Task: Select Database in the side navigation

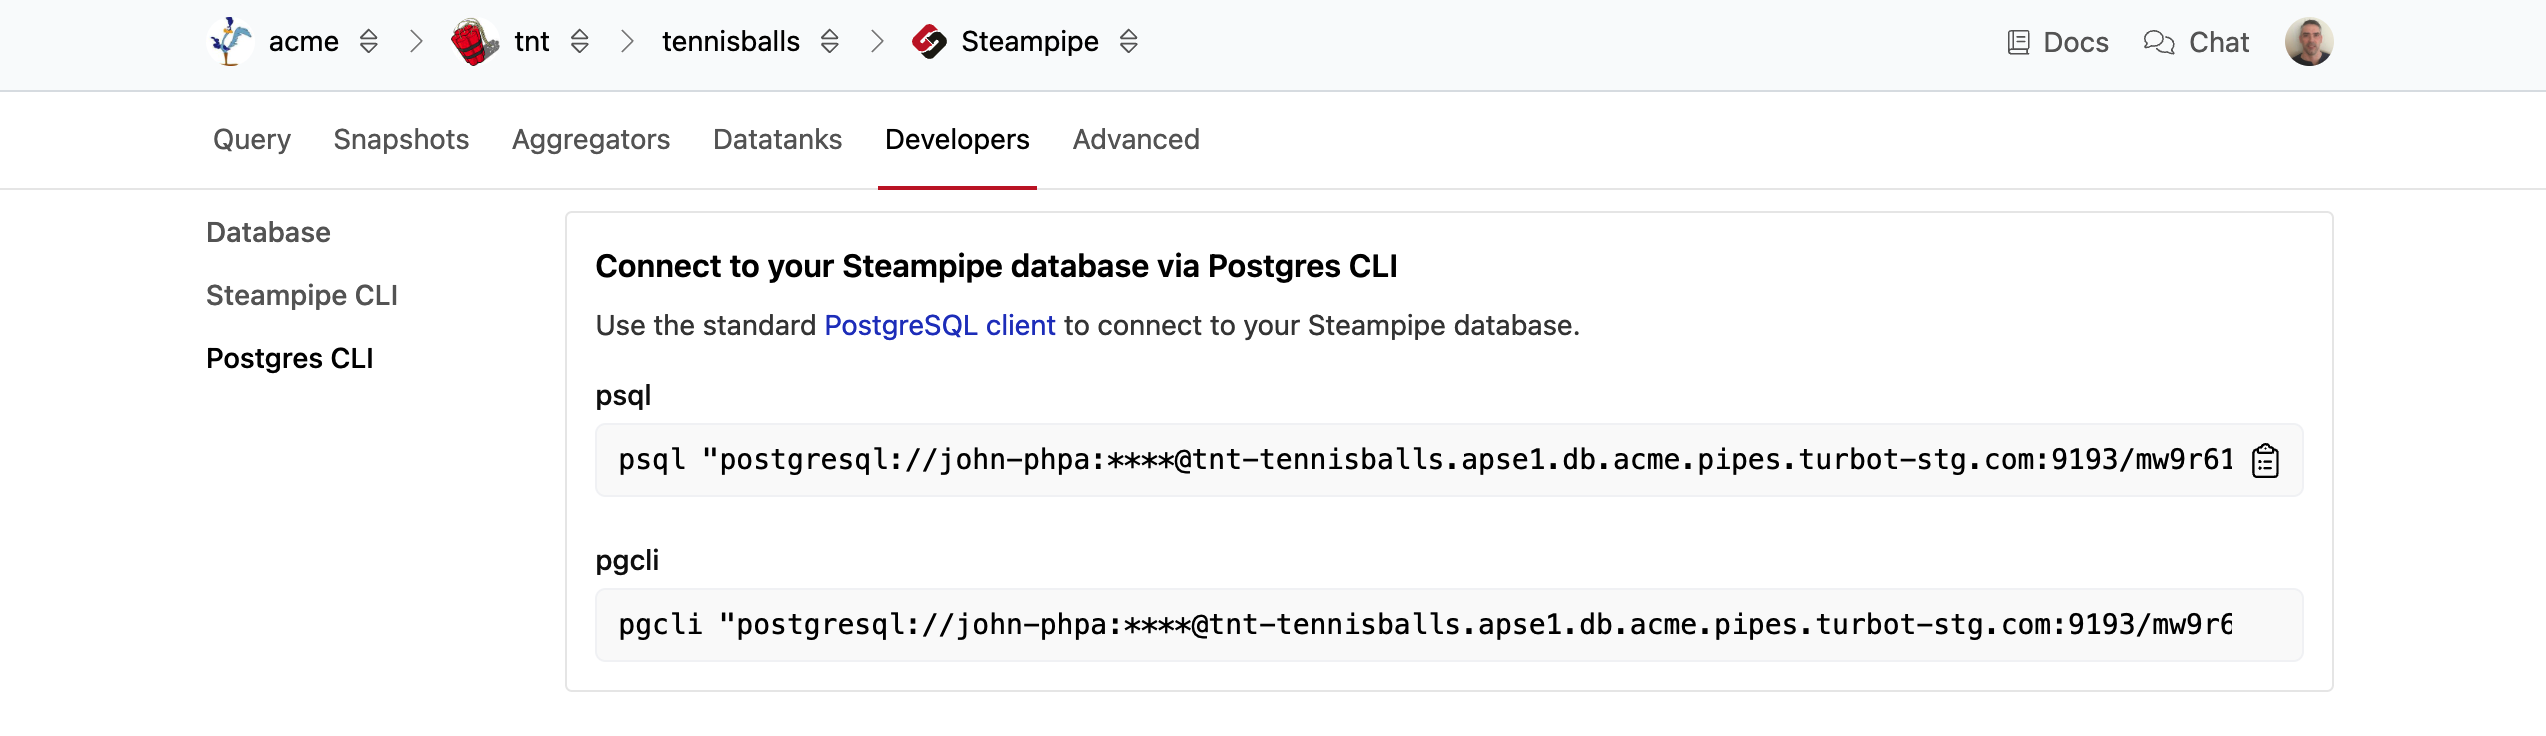Action: tap(268, 233)
